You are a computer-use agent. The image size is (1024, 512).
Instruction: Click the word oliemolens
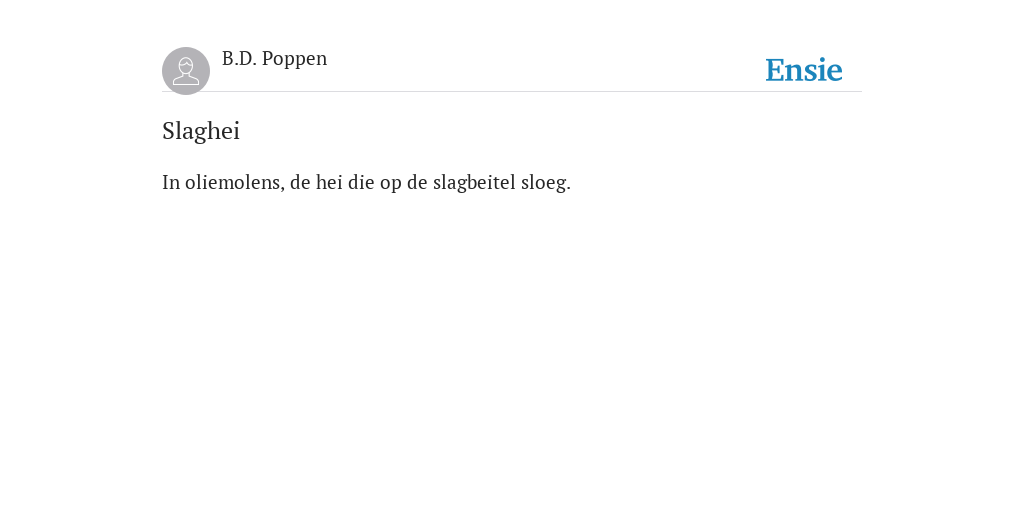coord(234,182)
